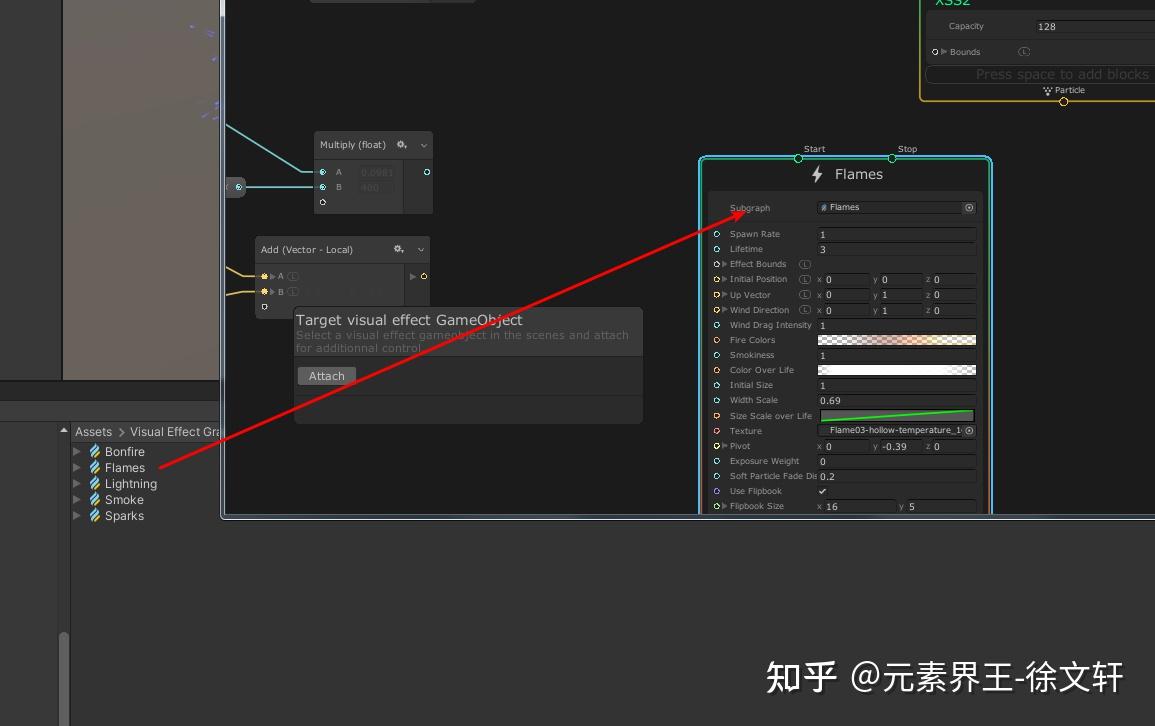This screenshot has width=1155, height=726.
Task: Click the Subgraph Flames object field
Action: click(890, 208)
